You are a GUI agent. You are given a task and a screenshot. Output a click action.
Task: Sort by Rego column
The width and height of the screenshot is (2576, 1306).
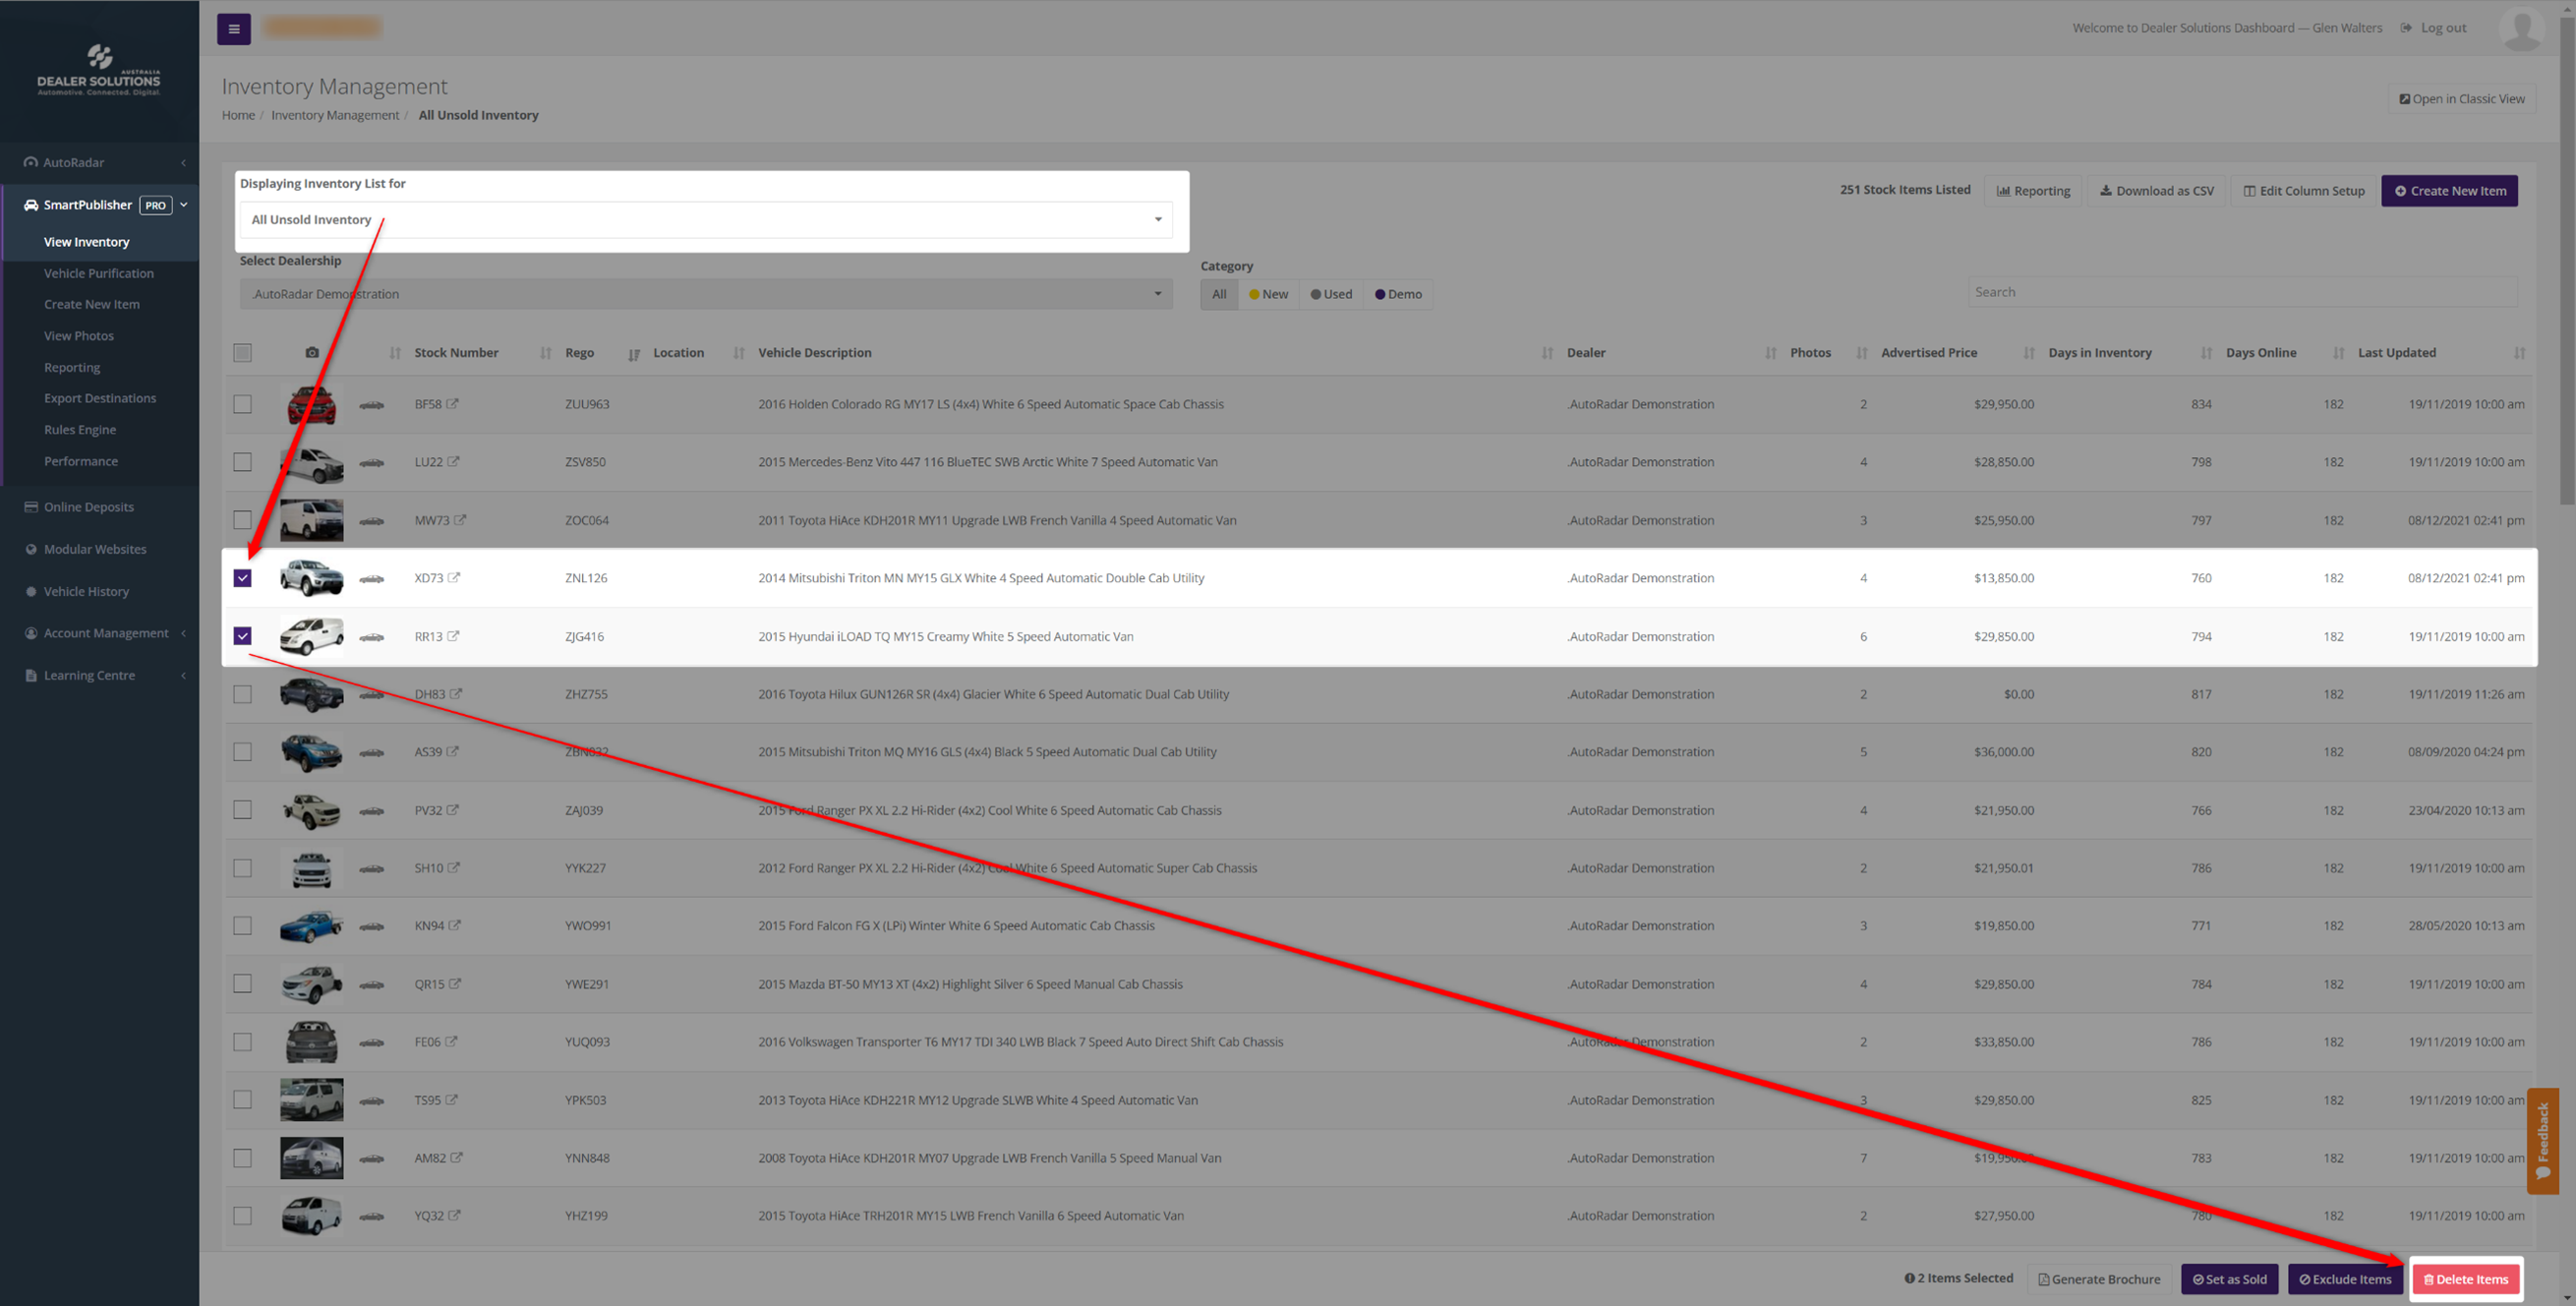point(634,353)
